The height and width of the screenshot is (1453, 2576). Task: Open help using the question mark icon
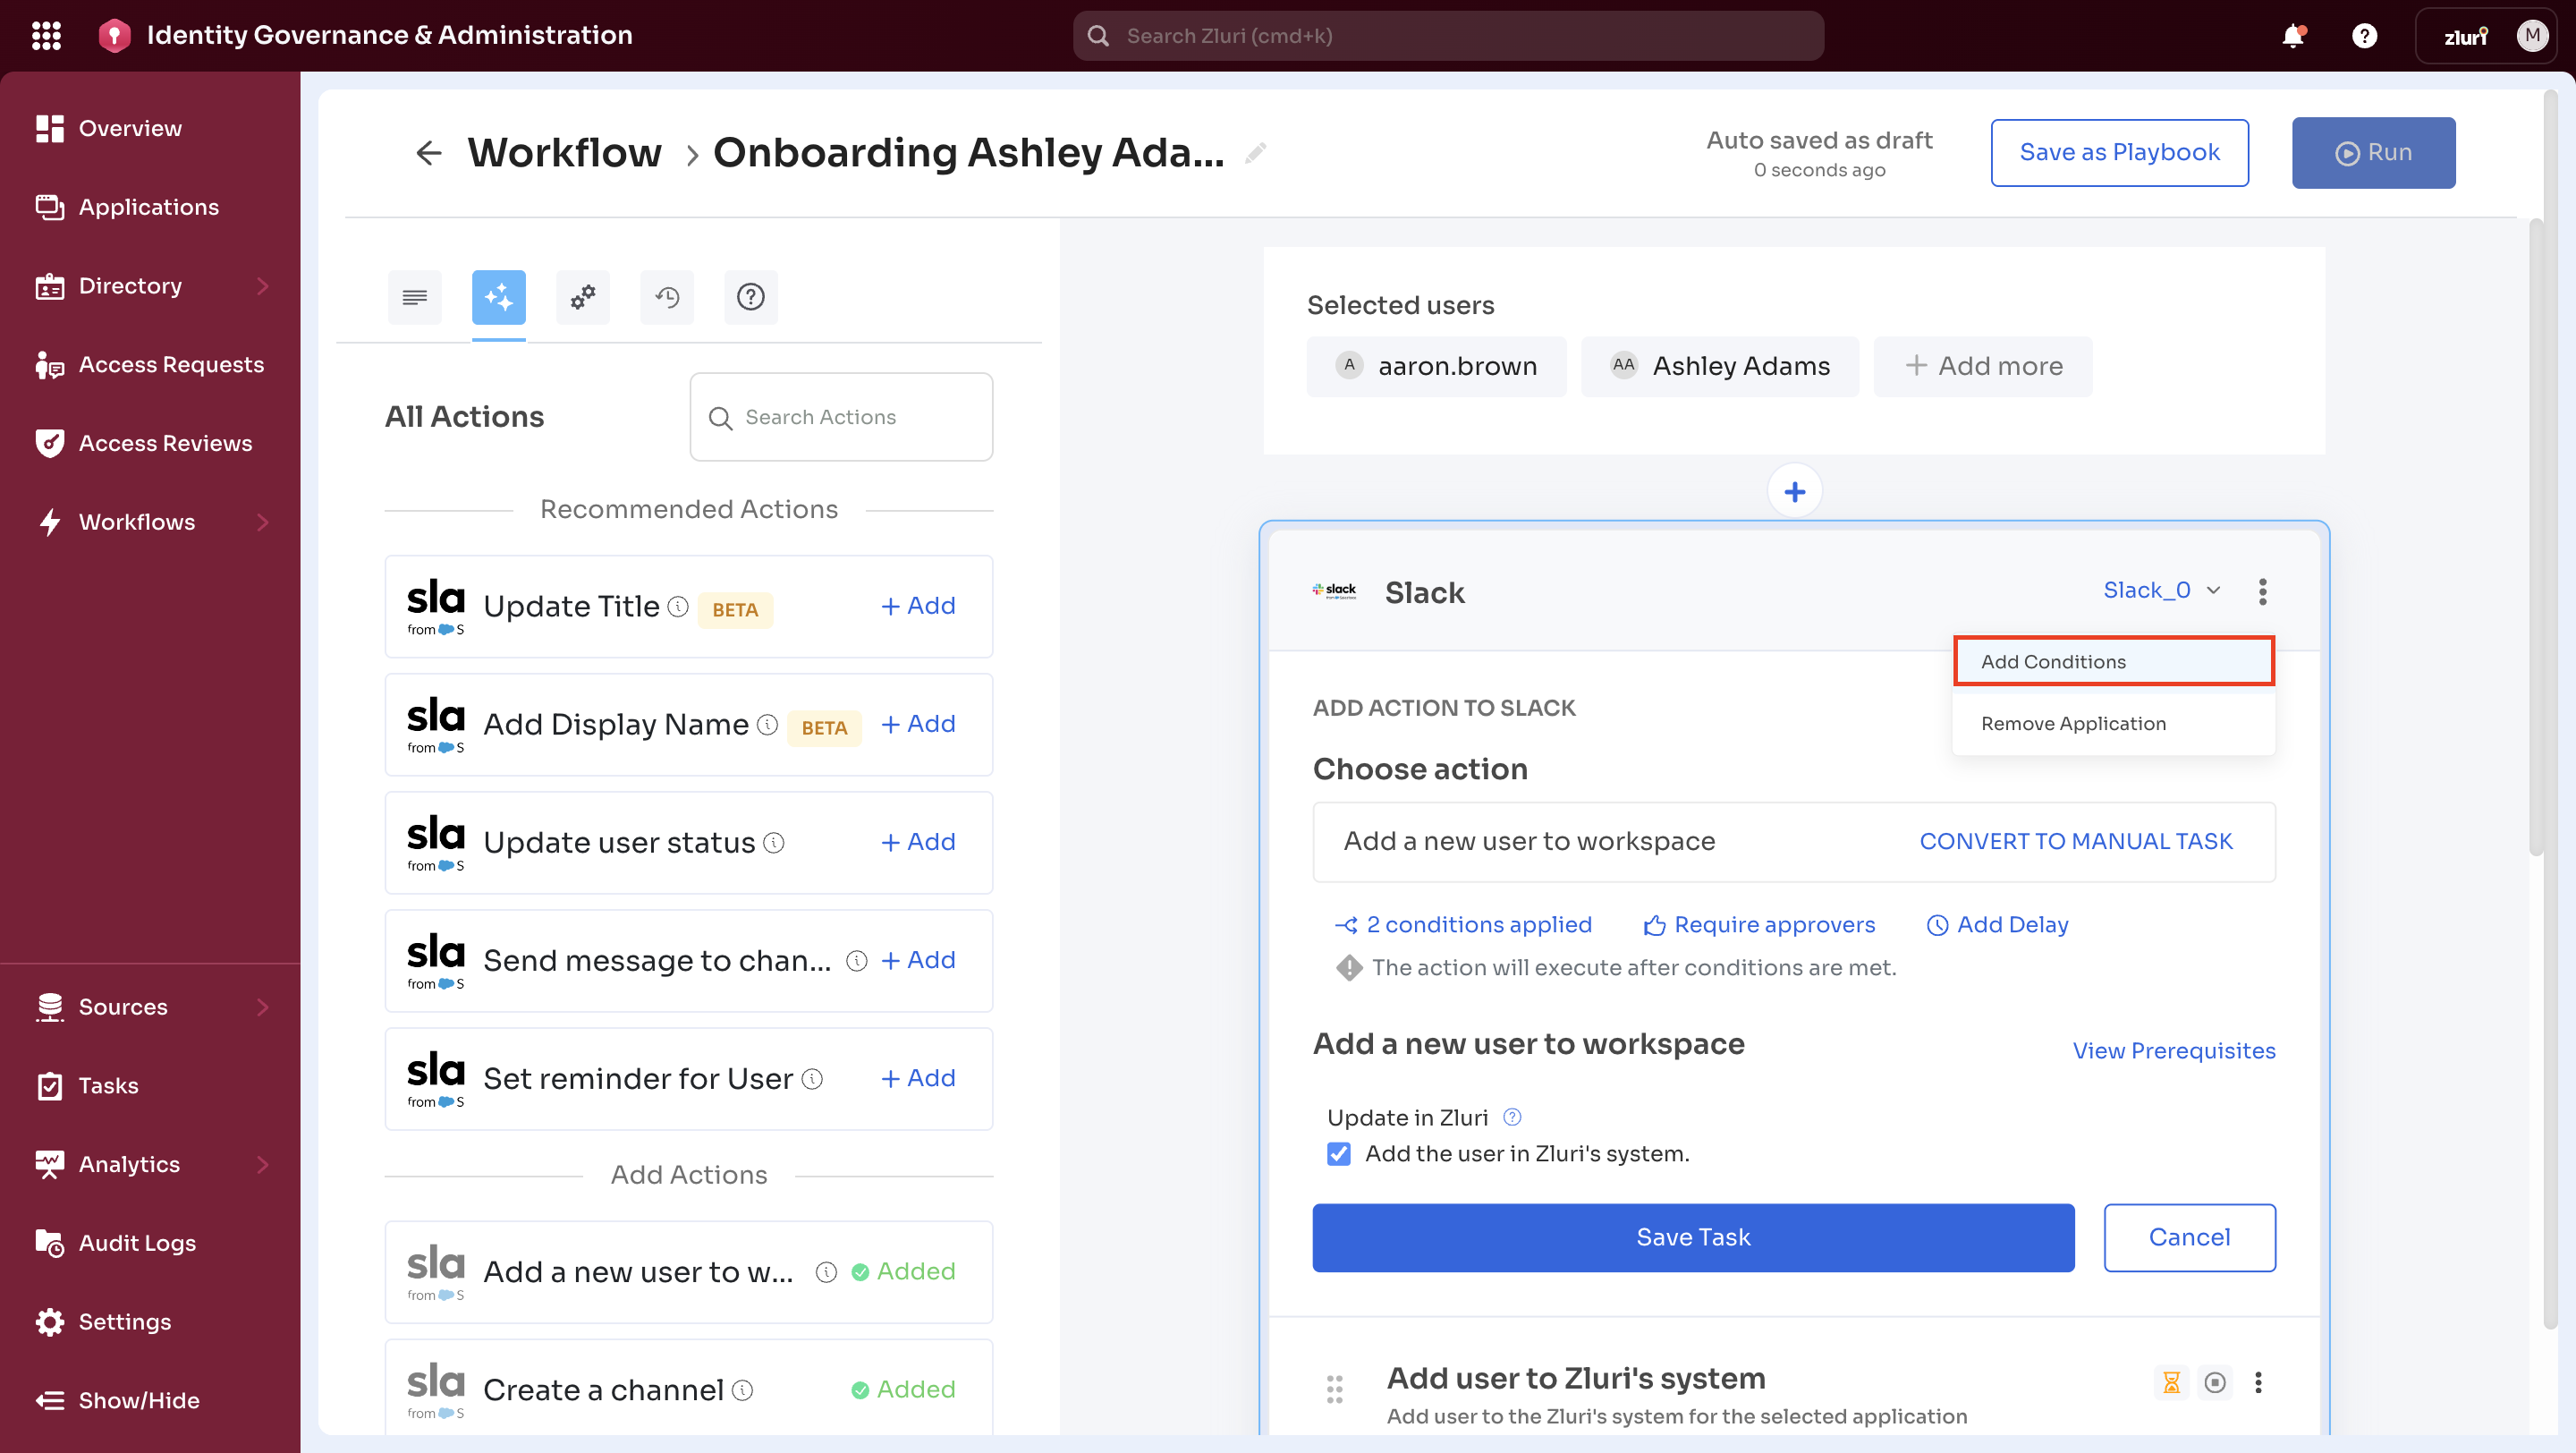click(750, 296)
